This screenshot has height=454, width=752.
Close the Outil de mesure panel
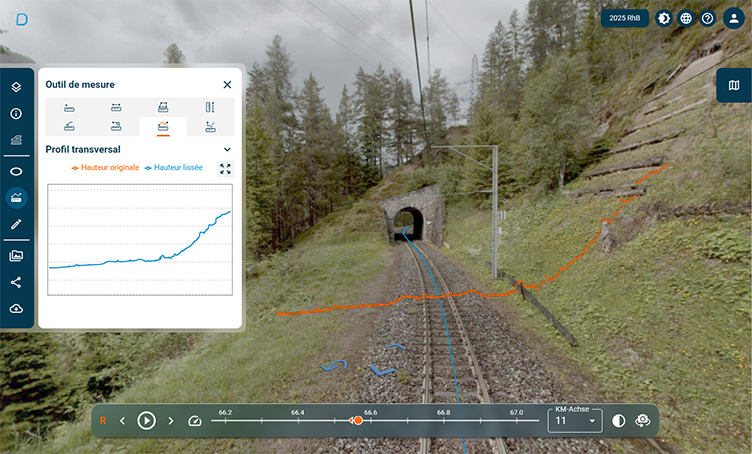point(227,85)
